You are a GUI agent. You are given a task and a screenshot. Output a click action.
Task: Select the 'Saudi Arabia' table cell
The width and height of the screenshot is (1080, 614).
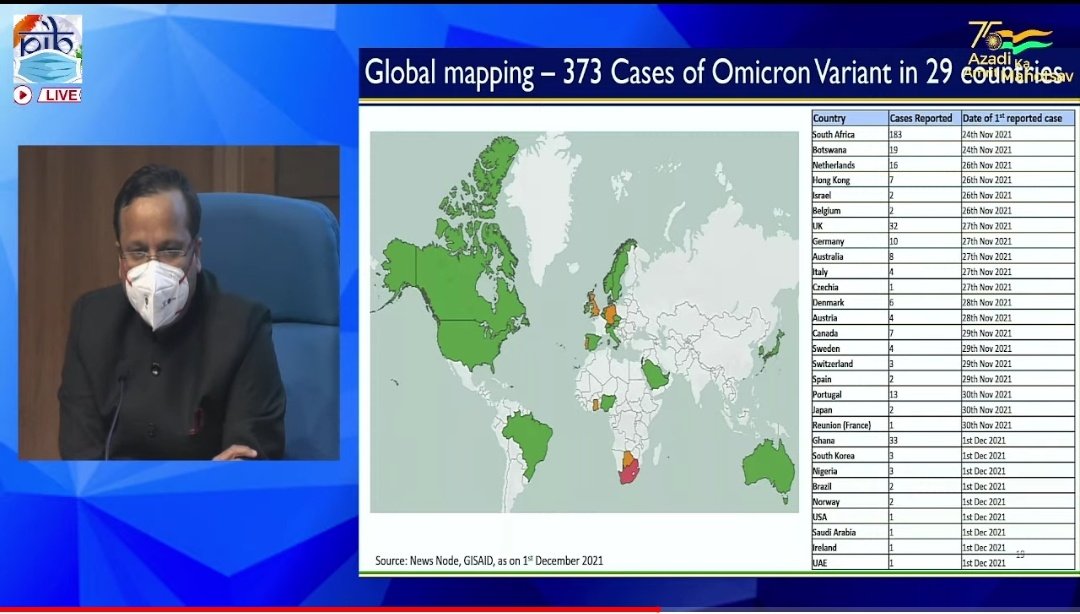[x=850, y=531]
